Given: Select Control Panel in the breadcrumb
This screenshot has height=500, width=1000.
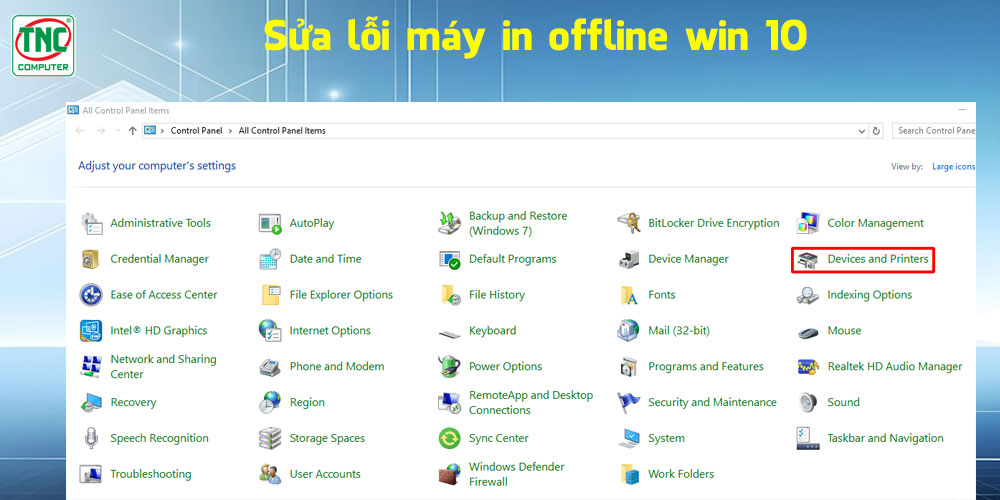Looking at the screenshot, I should coord(196,131).
